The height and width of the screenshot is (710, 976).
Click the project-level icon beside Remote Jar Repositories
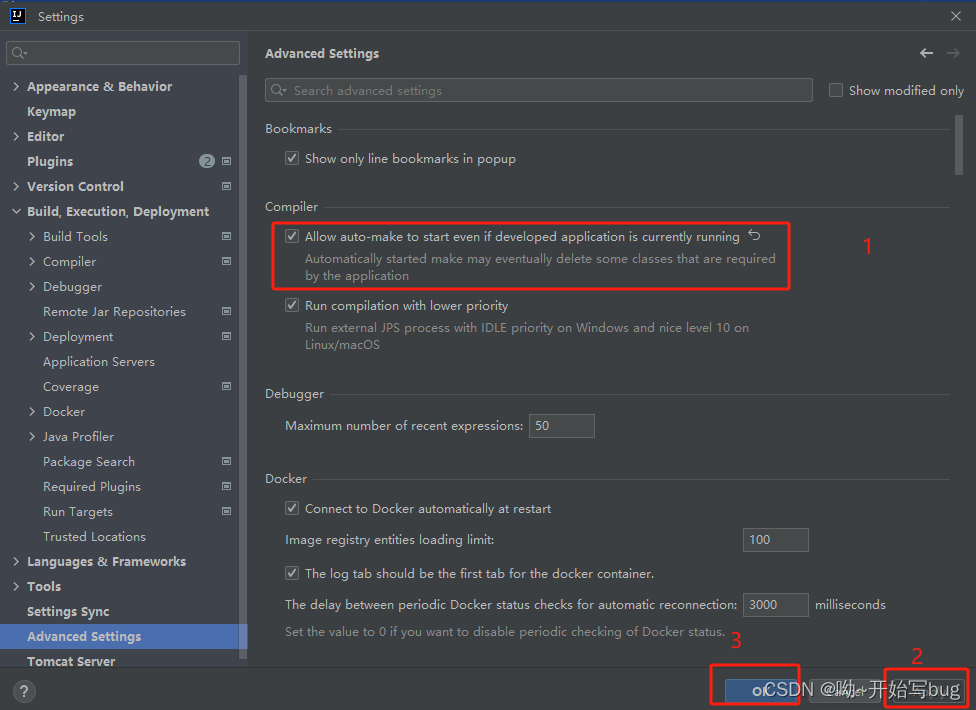click(227, 311)
